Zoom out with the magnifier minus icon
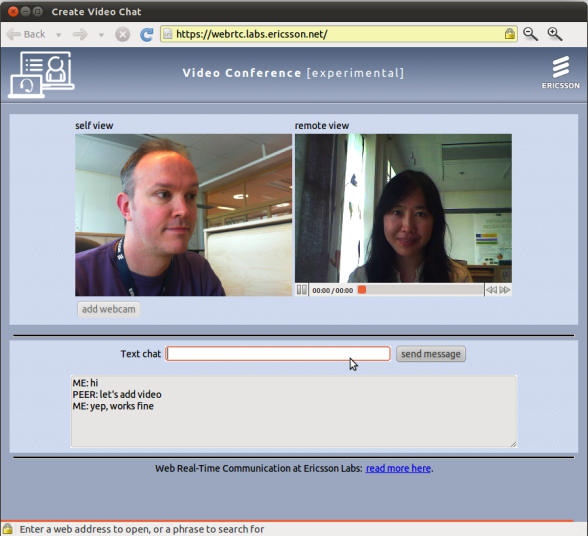Viewport: 588px width, 536px height. coord(531,34)
